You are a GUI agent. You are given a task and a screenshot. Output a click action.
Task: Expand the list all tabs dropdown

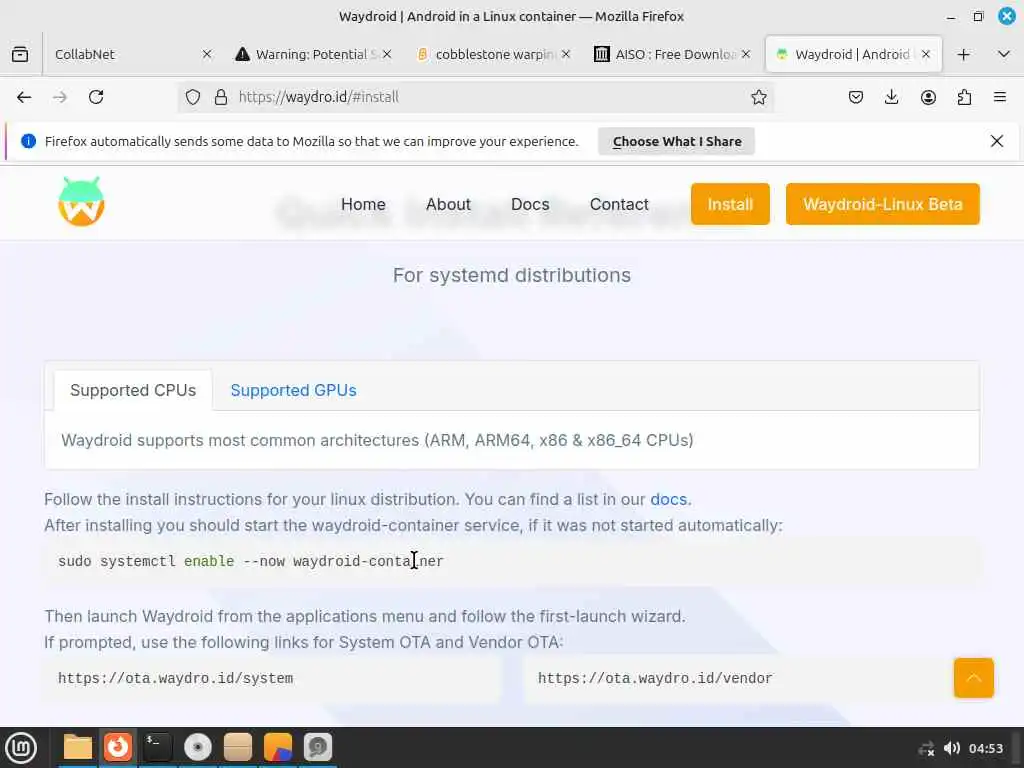(x=1004, y=54)
